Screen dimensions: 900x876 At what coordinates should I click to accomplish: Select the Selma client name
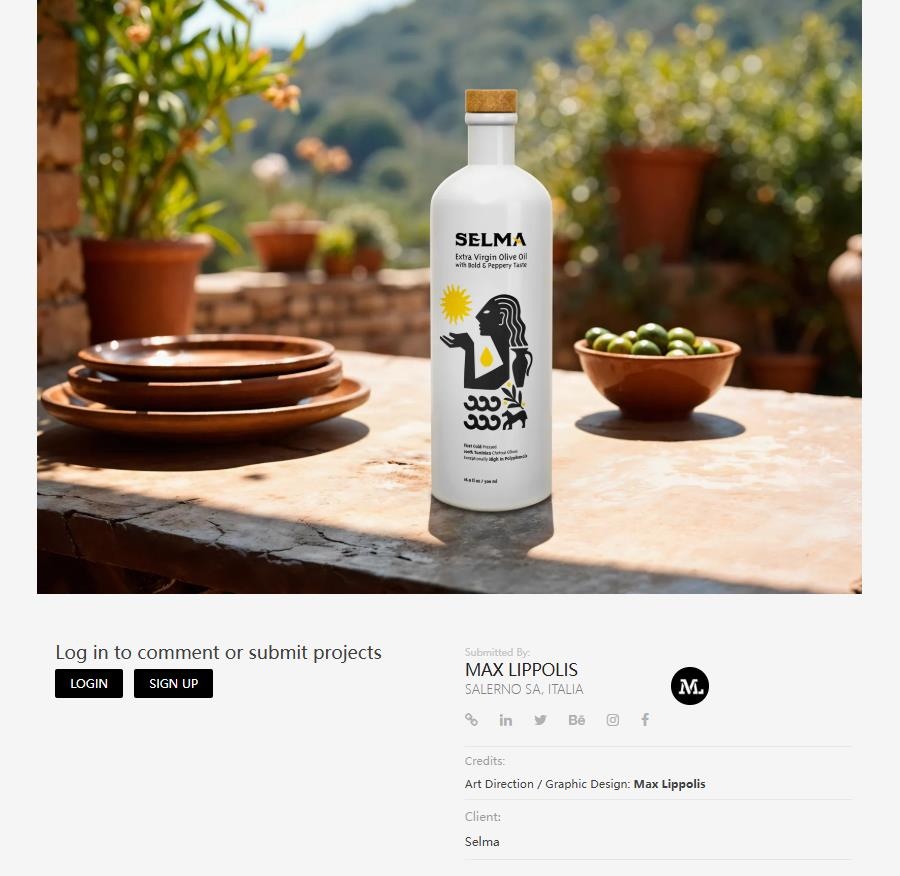pyautogui.click(x=482, y=842)
